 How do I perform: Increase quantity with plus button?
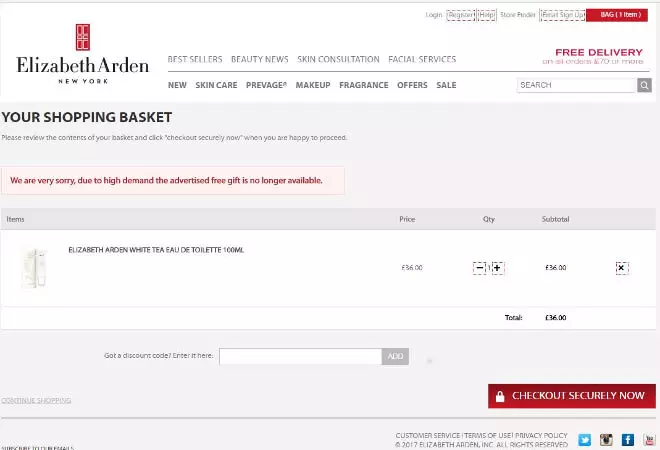pyautogui.click(x=498, y=268)
